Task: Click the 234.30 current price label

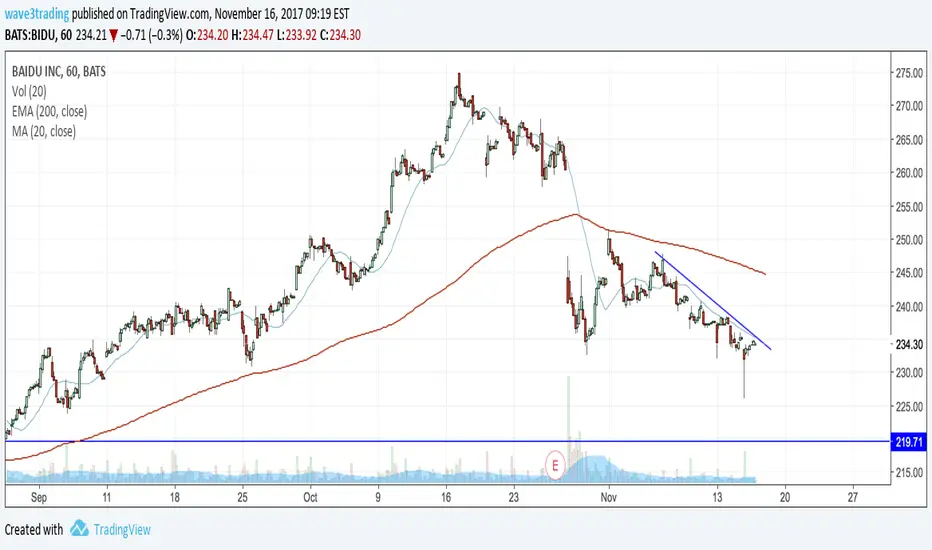Action: [909, 344]
